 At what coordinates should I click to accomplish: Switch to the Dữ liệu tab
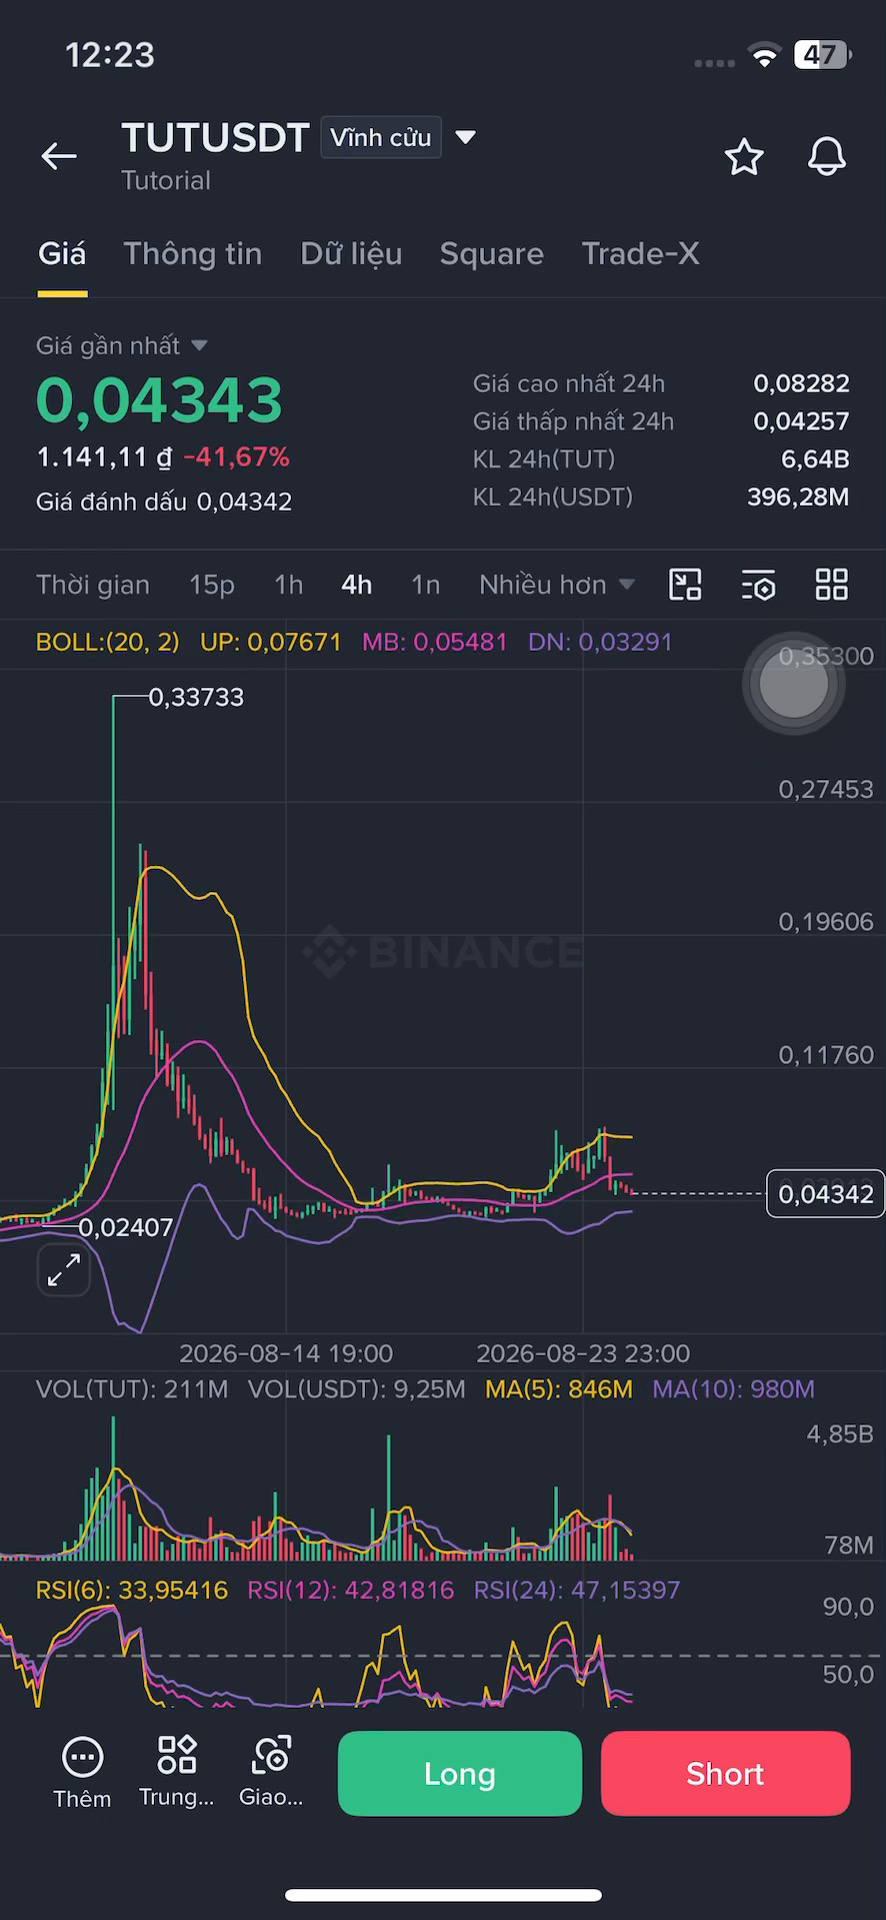(x=351, y=254)
